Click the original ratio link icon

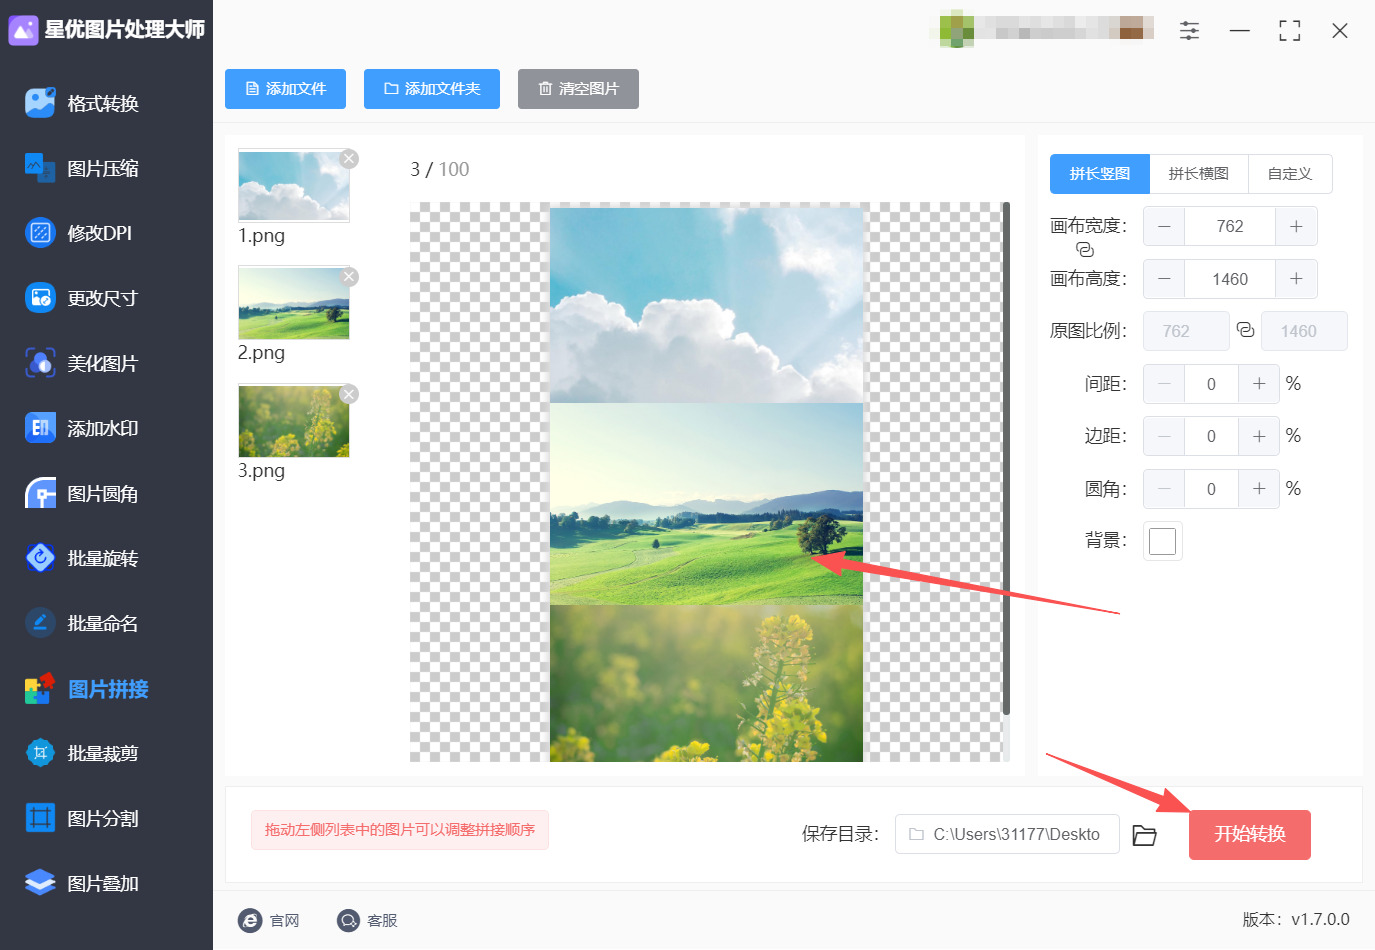[x=1245, y=330]
